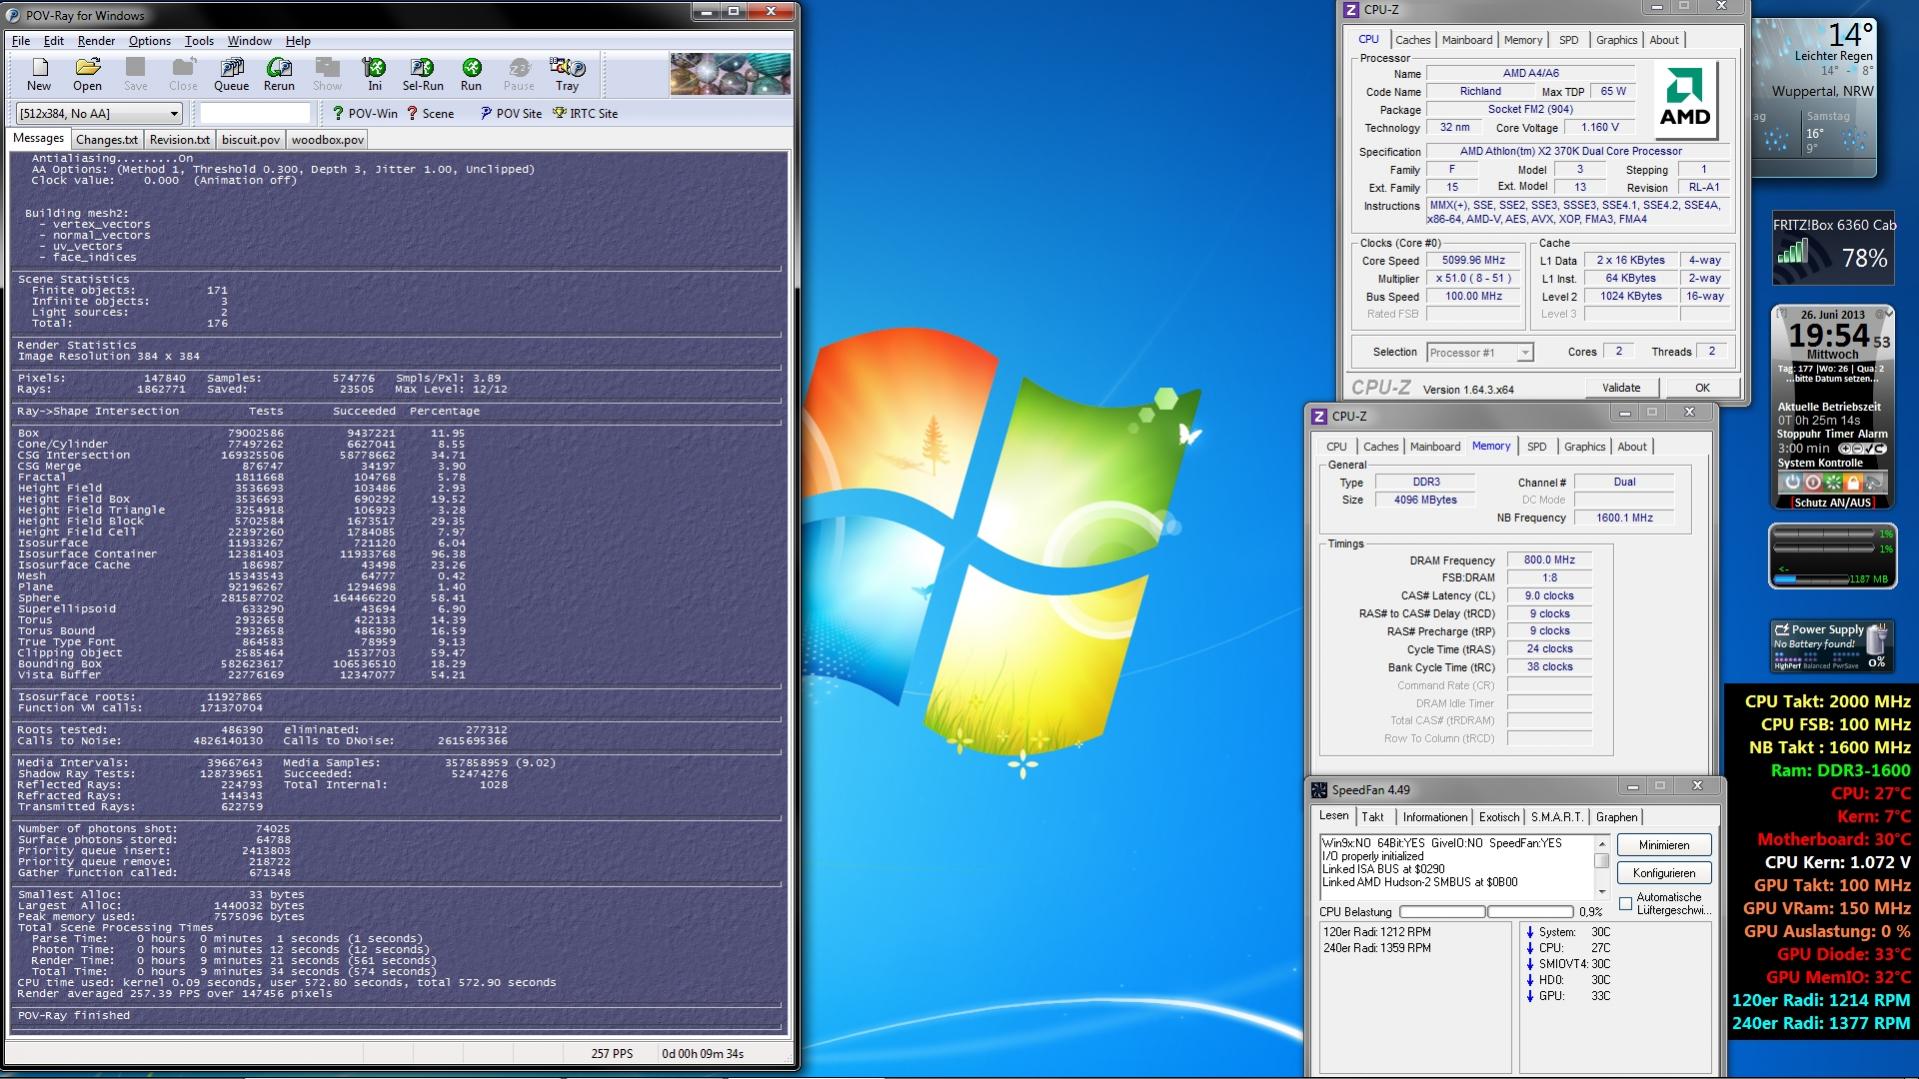Open POV-Win help from the toolbar
Viewport: 1919px width, 1079px height.
click(365, 113)
